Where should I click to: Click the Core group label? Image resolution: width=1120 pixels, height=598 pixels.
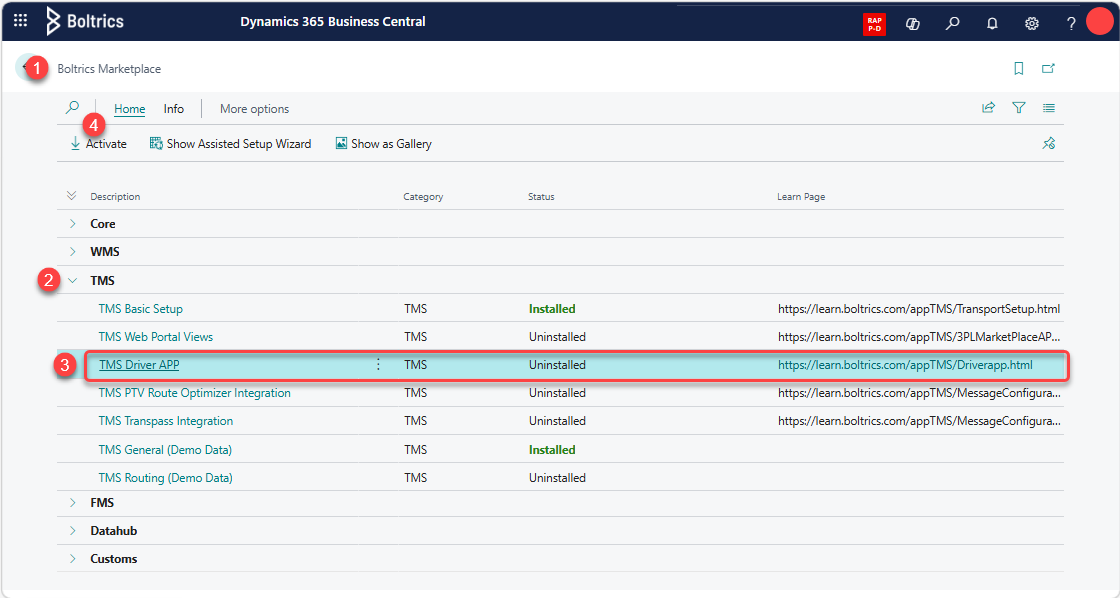pyautogui.click(x=103, y=224)
